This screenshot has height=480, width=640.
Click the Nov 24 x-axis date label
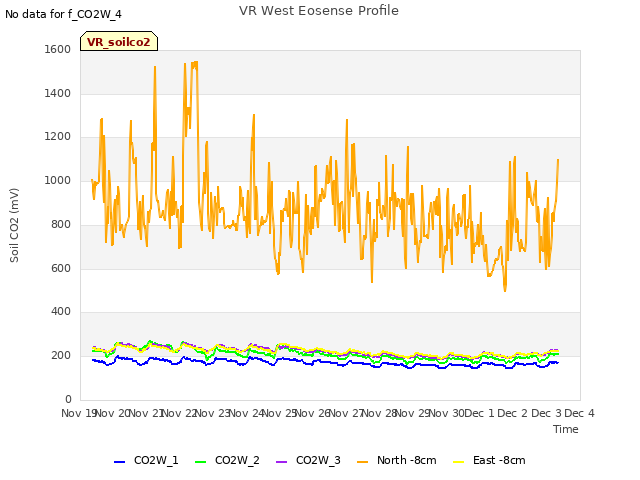coord(246,413)
